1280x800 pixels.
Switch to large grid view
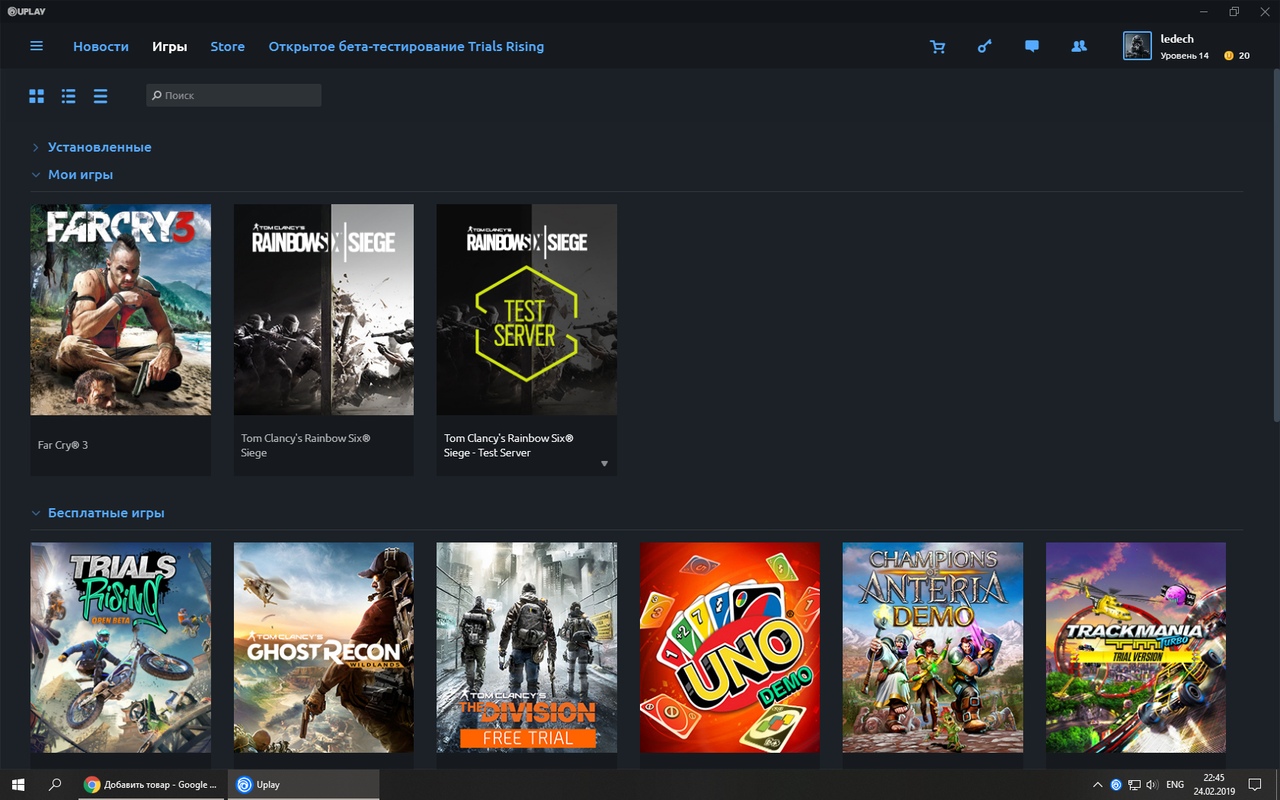pyautogui.click(x=37, y=96)
